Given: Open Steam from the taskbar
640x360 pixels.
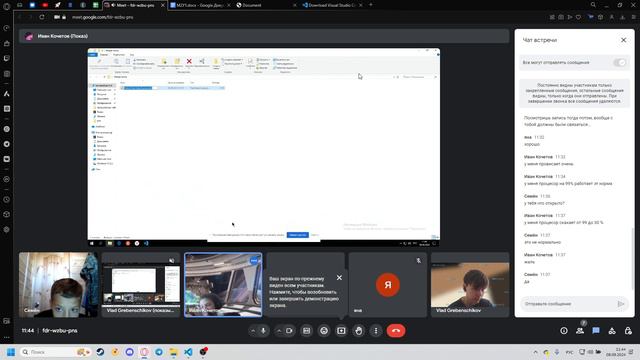Looking at the screenshot, I should pos(100,352).
